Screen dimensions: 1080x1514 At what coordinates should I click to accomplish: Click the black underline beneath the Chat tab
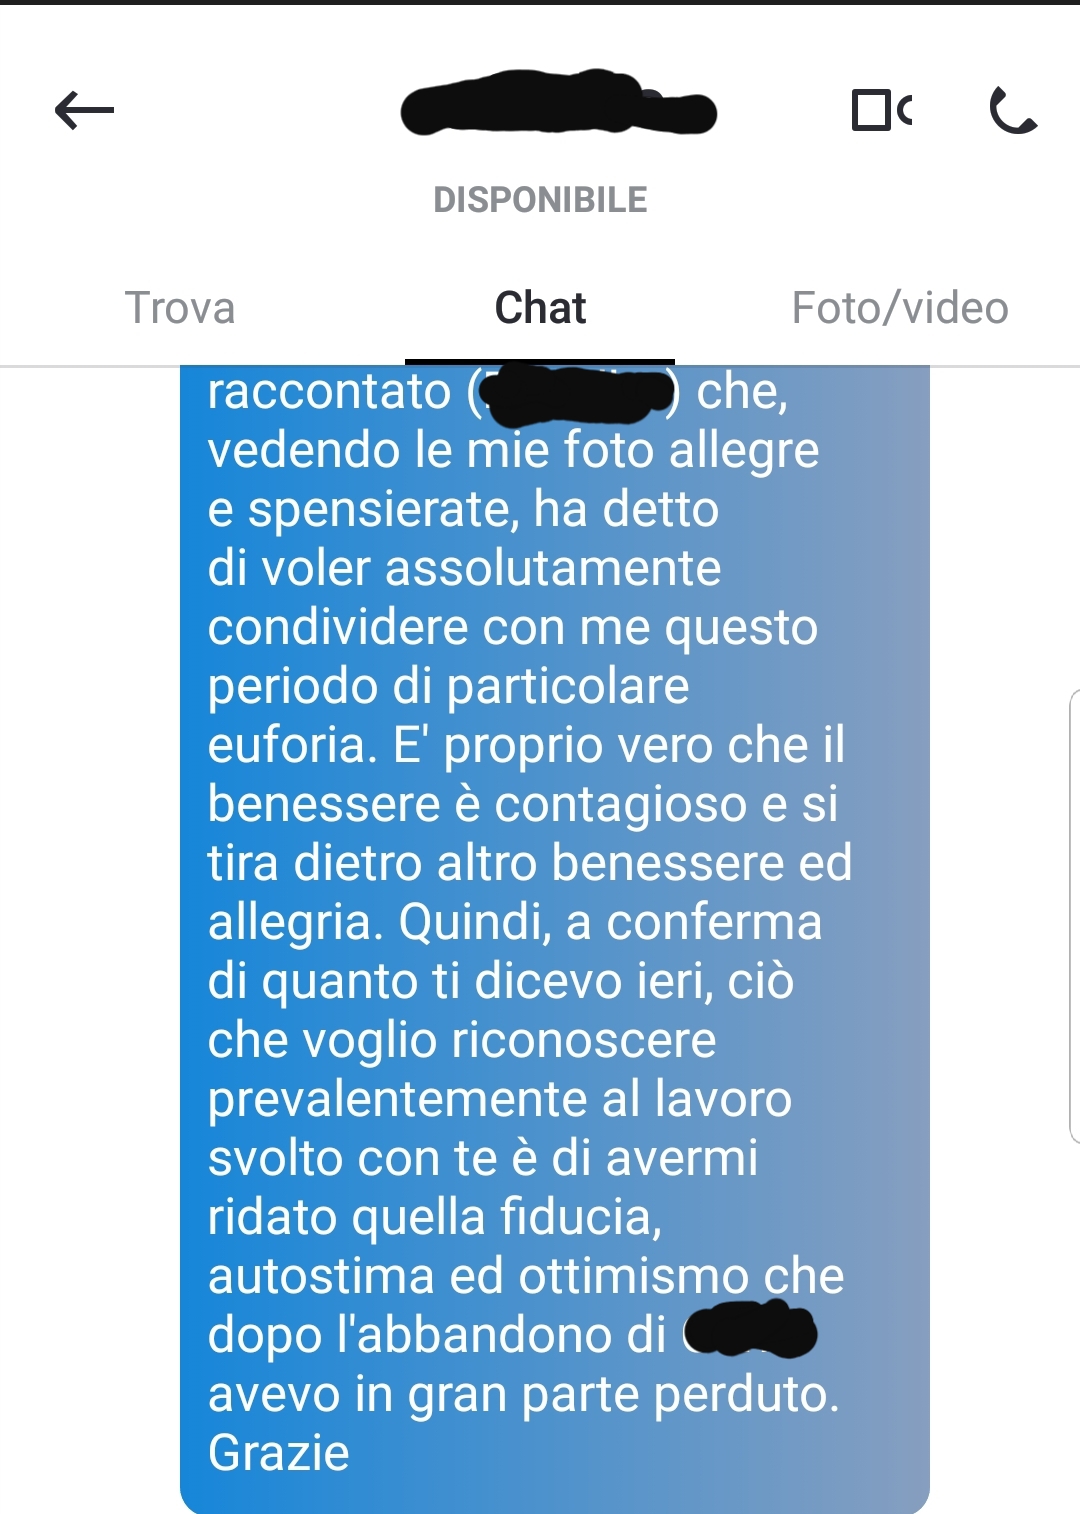pyautogui.click(x=540, y=362)
